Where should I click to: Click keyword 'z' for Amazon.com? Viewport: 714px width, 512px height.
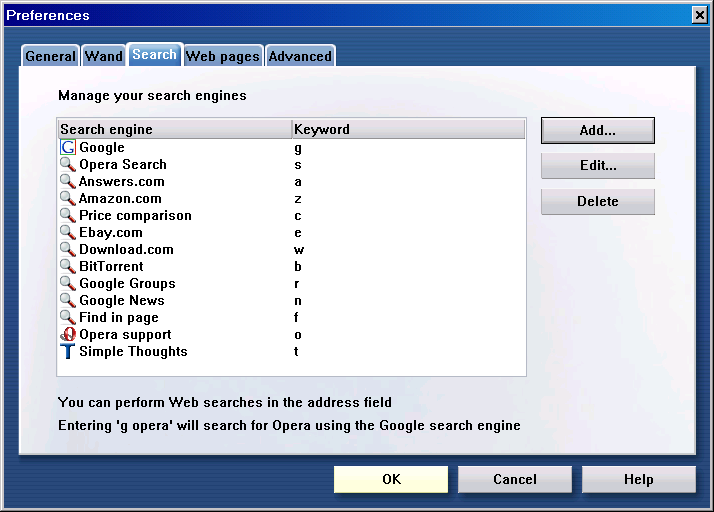pos(298,199)
